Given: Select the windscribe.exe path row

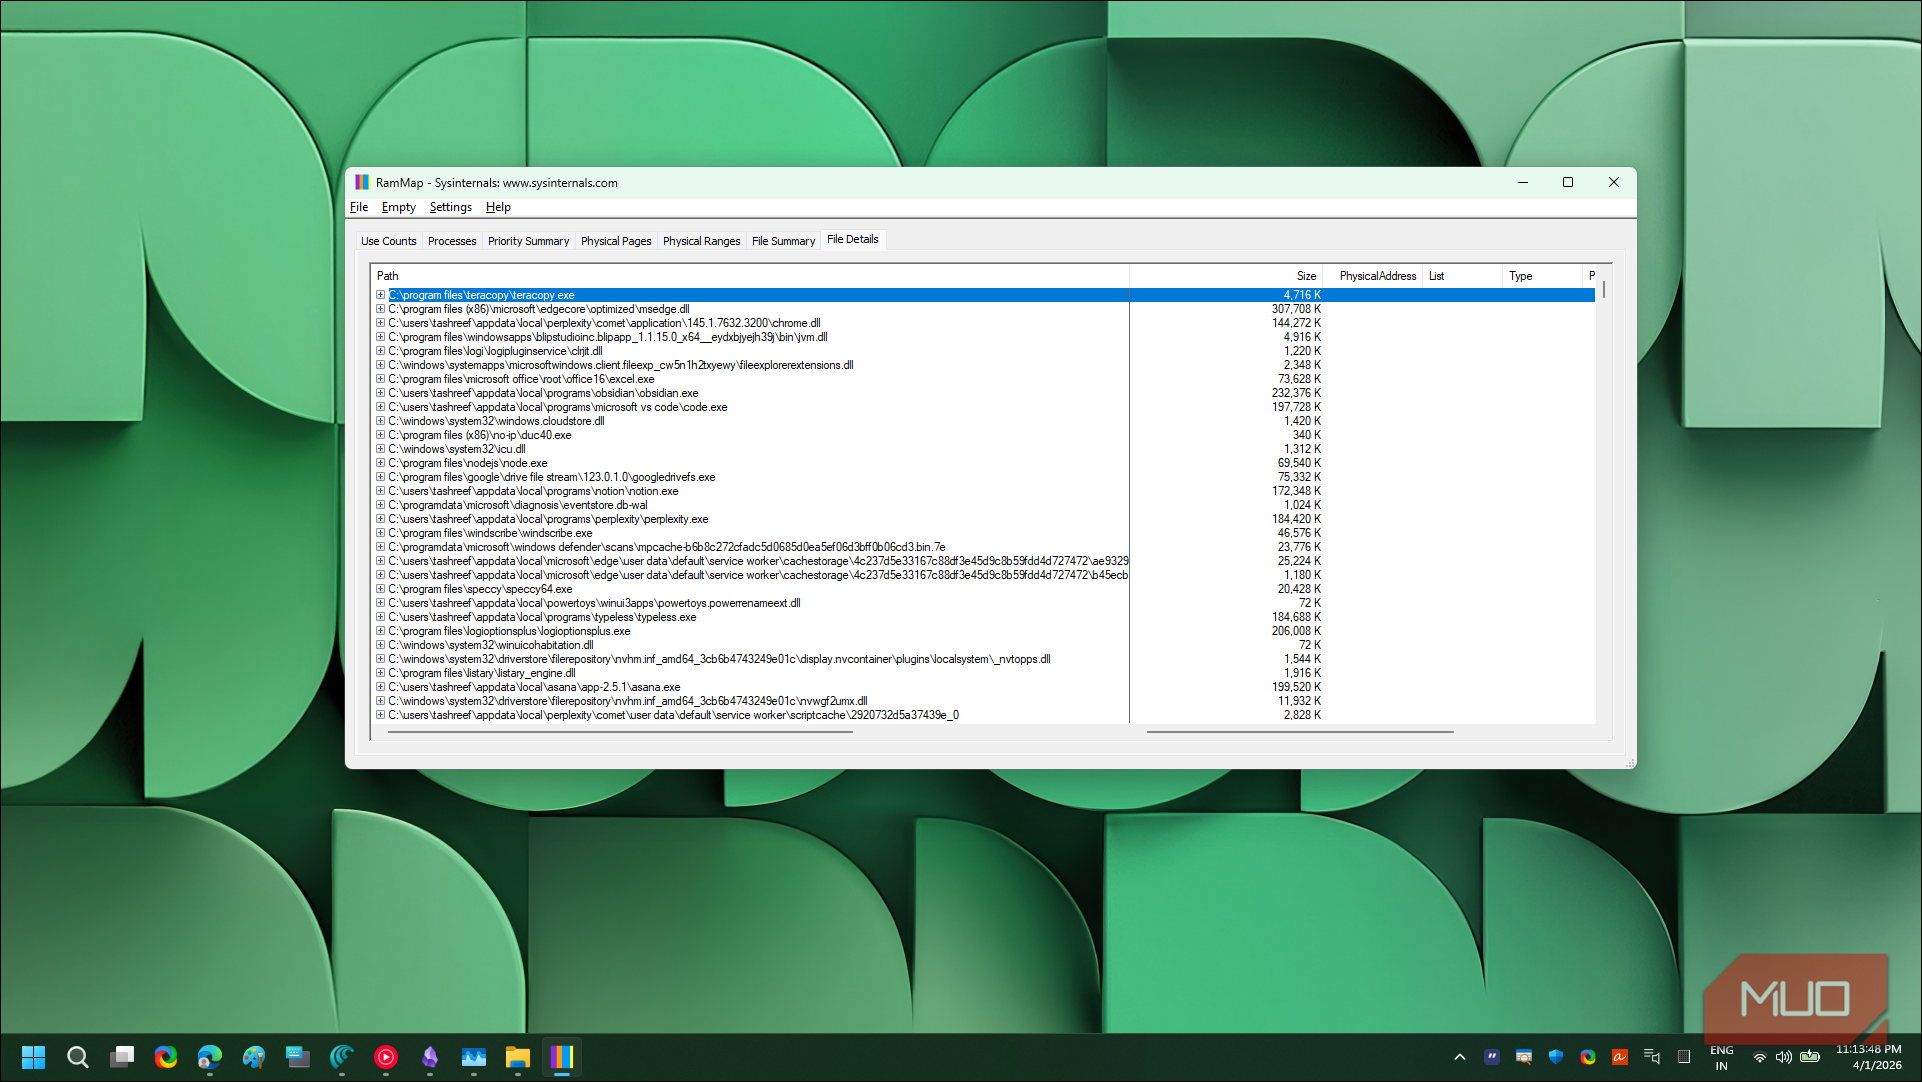Looking at the screenshot, I should (490, 533).
